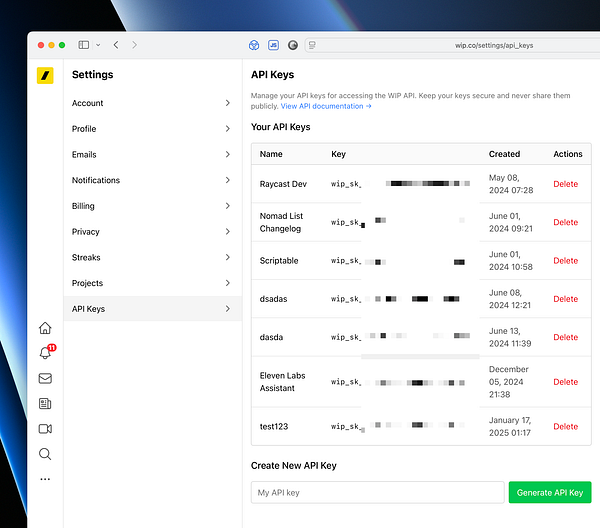Toggle the Safari sidebar button
Screen dimensions: 600x528
[x=84, y=45]
